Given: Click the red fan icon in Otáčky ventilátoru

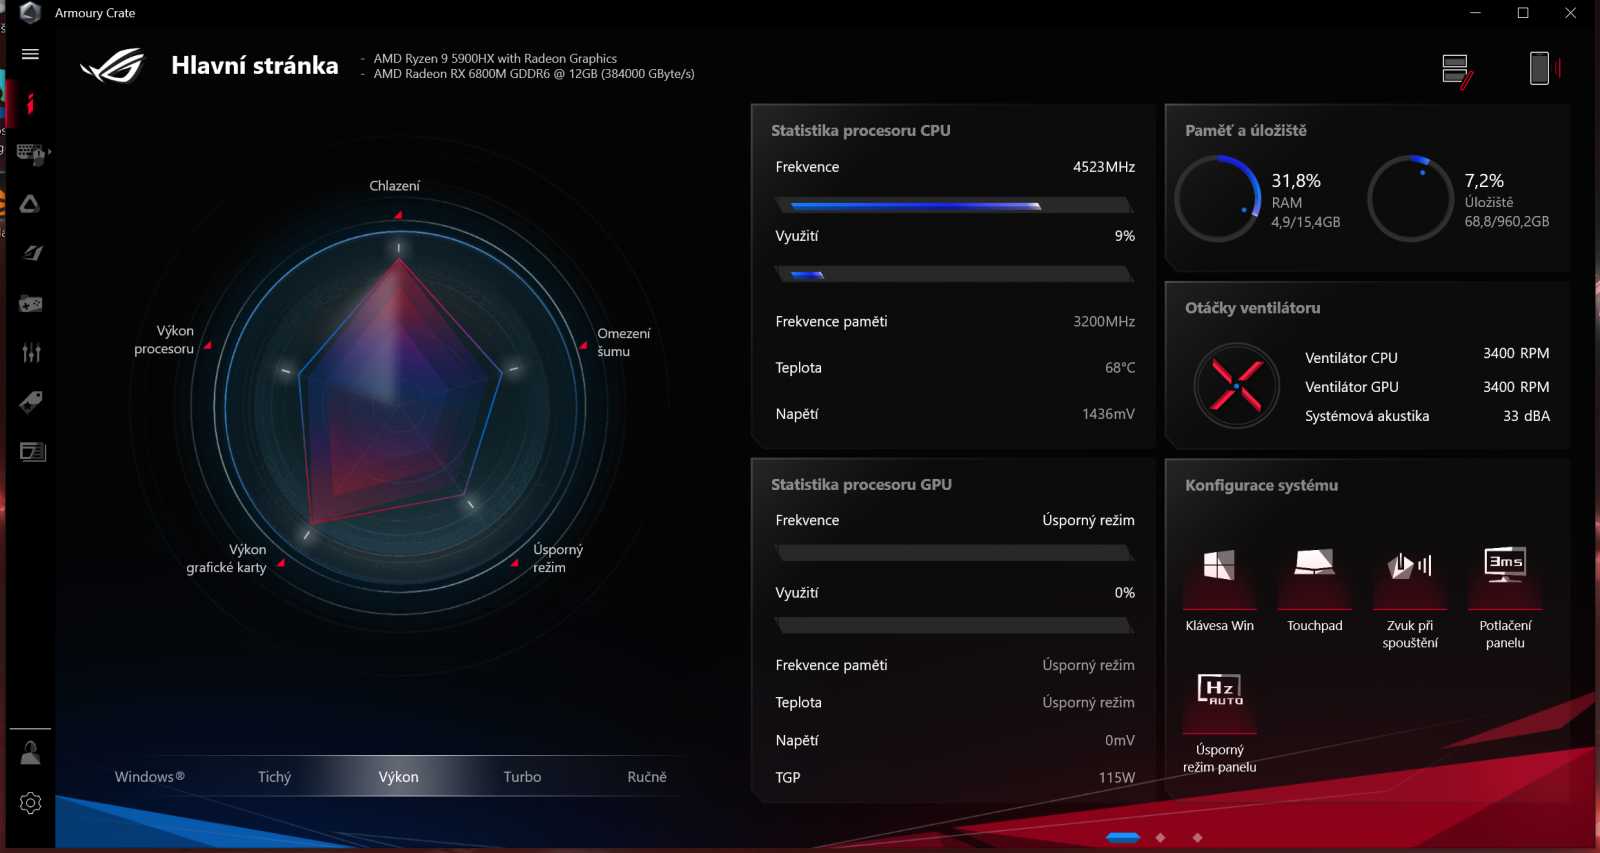Looking at the screenshot, I should coord(1237,386).
